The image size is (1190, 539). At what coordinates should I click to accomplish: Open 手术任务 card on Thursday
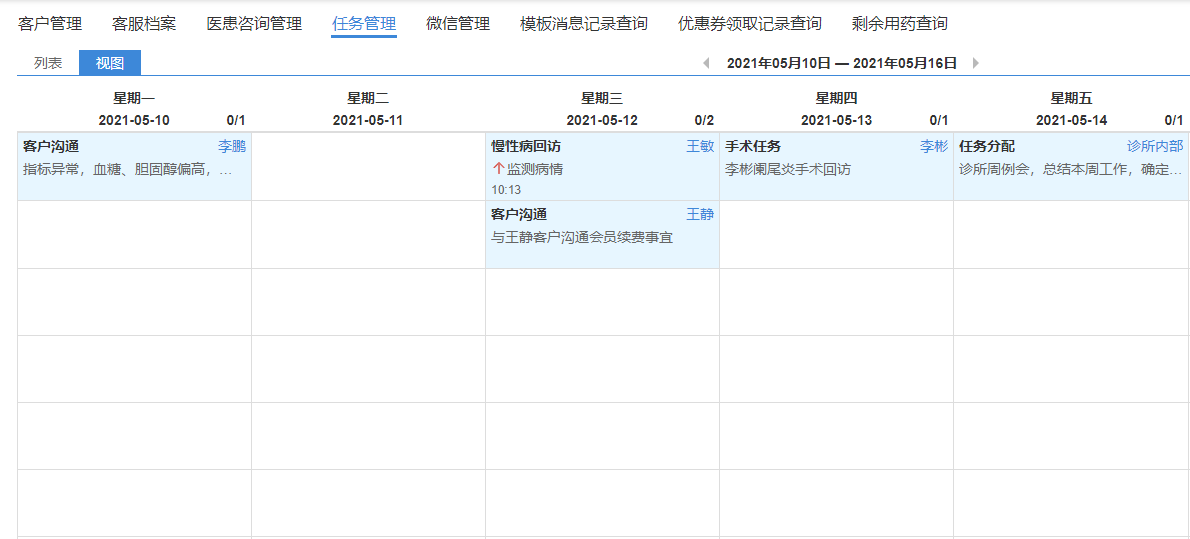[x=800, y=166]
